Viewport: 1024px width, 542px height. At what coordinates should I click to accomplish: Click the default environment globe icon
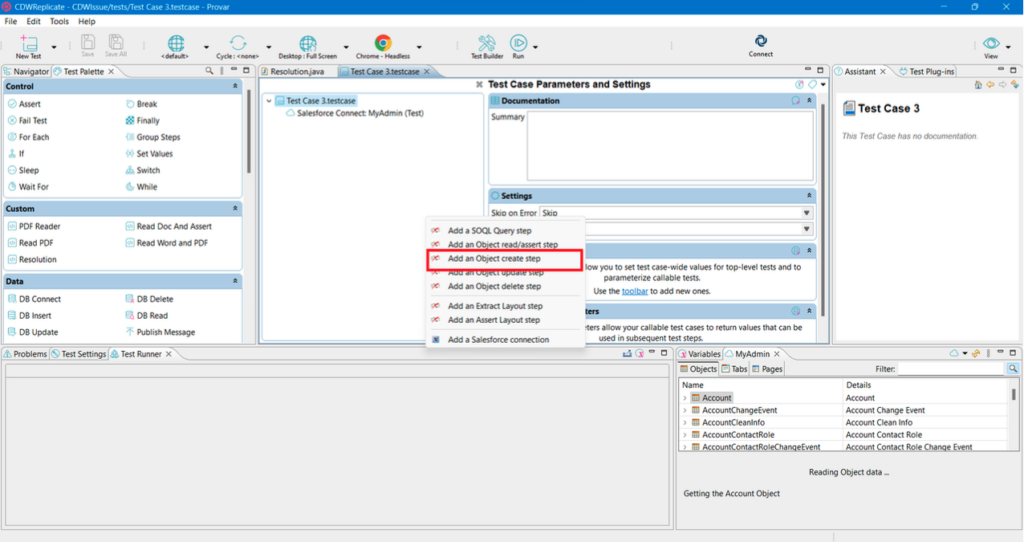(176, 43)
